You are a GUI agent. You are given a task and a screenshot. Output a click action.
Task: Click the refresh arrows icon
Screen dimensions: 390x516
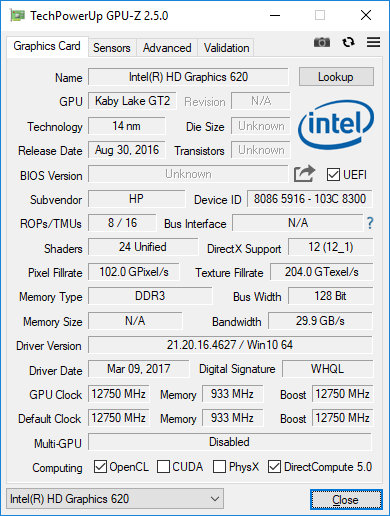[x=348, y=42]
